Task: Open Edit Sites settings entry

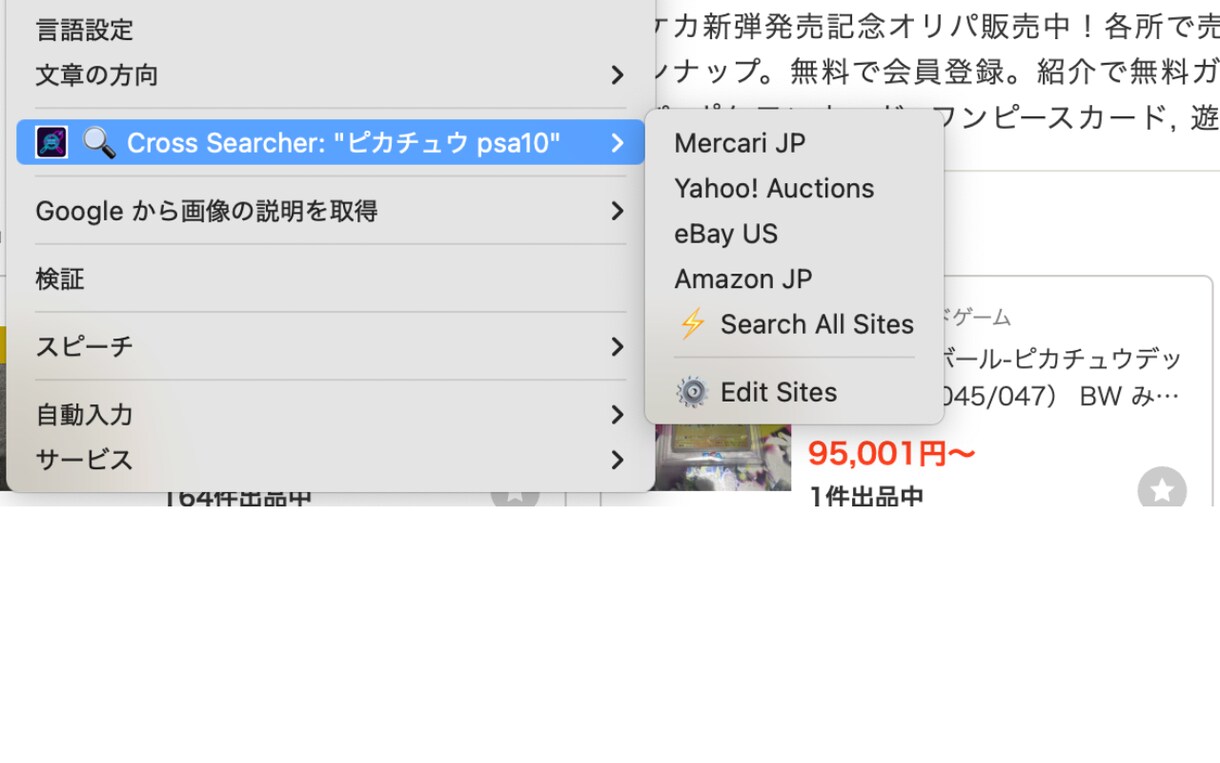Action: pyautogui.click(x=794, y=392)
